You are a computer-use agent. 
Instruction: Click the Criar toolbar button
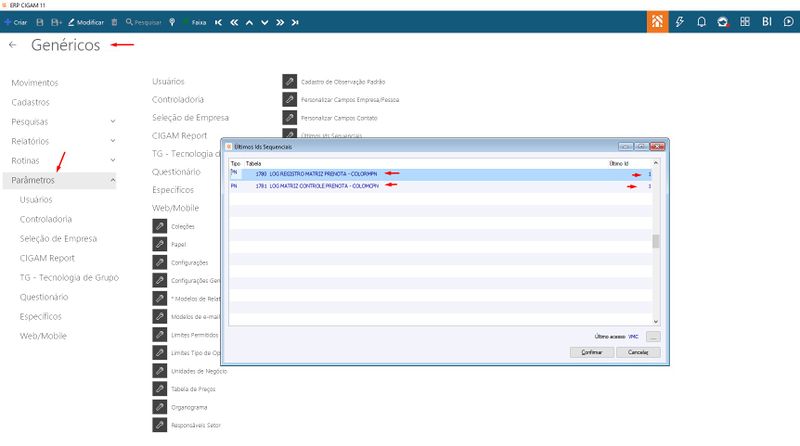tap(15, 22)
